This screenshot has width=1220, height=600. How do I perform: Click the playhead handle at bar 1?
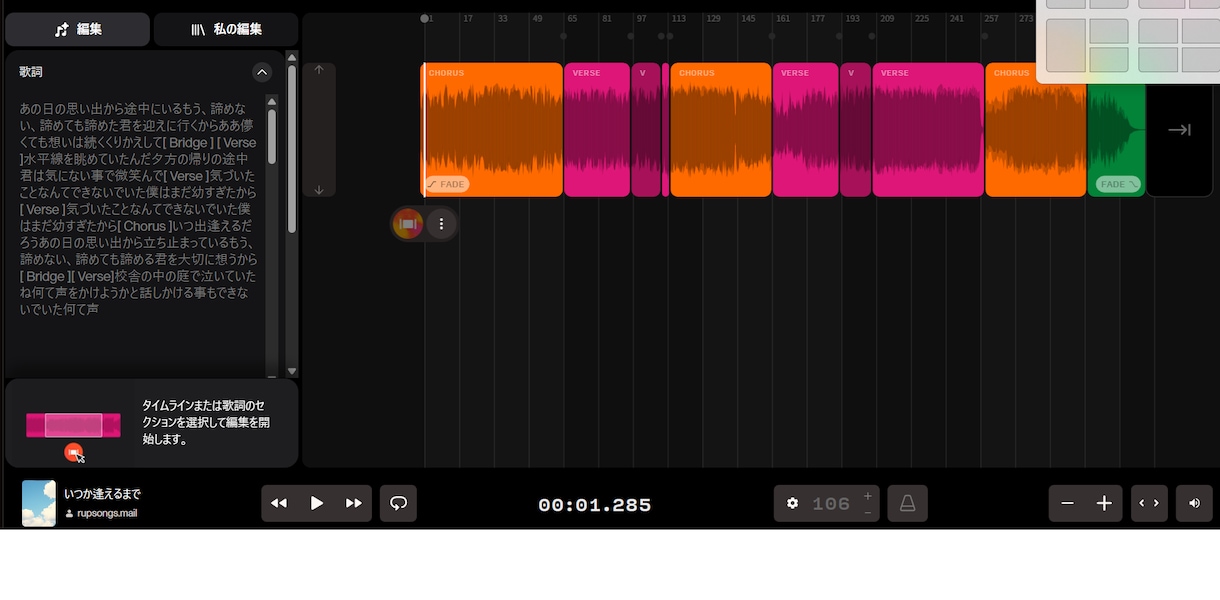425,18
